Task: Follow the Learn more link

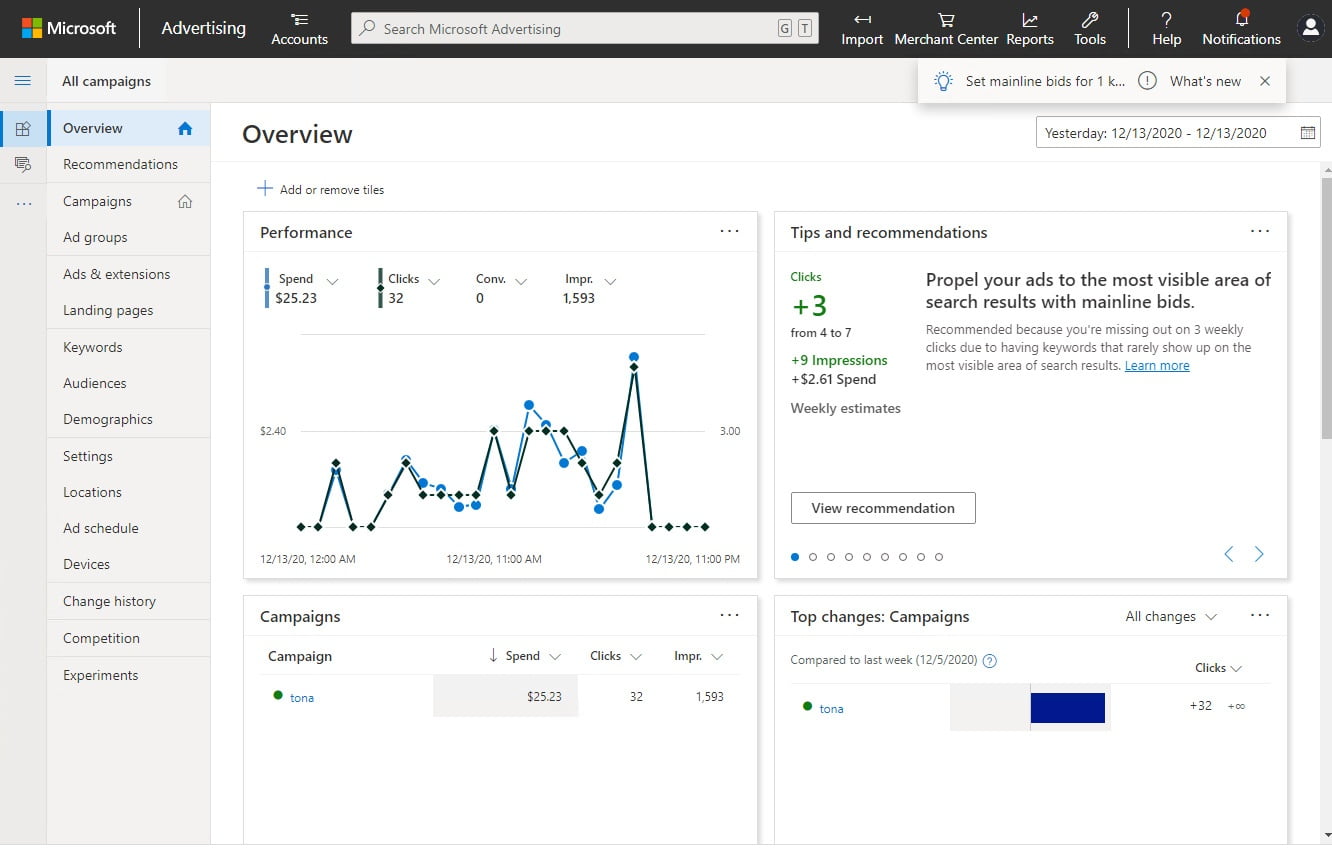Action: point(1157,366)
